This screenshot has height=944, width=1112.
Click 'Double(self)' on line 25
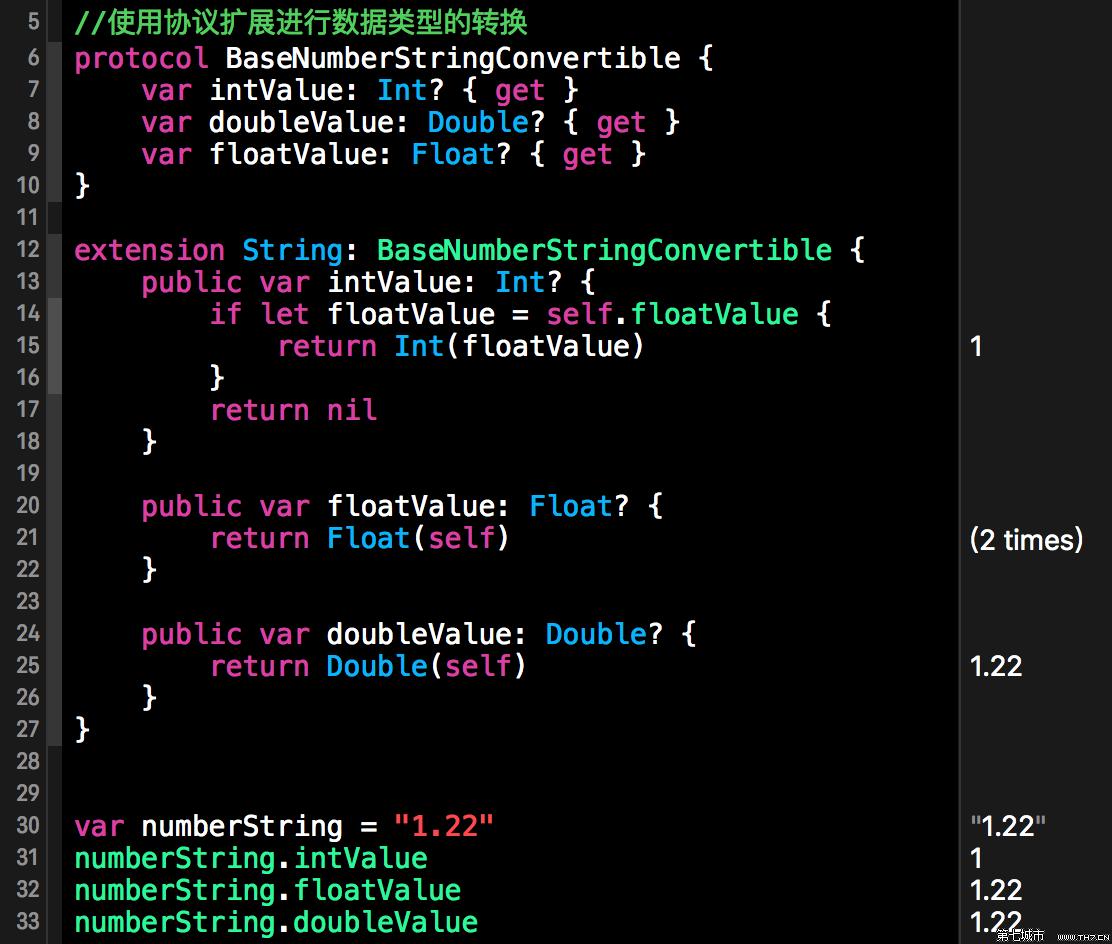(426, 666)
